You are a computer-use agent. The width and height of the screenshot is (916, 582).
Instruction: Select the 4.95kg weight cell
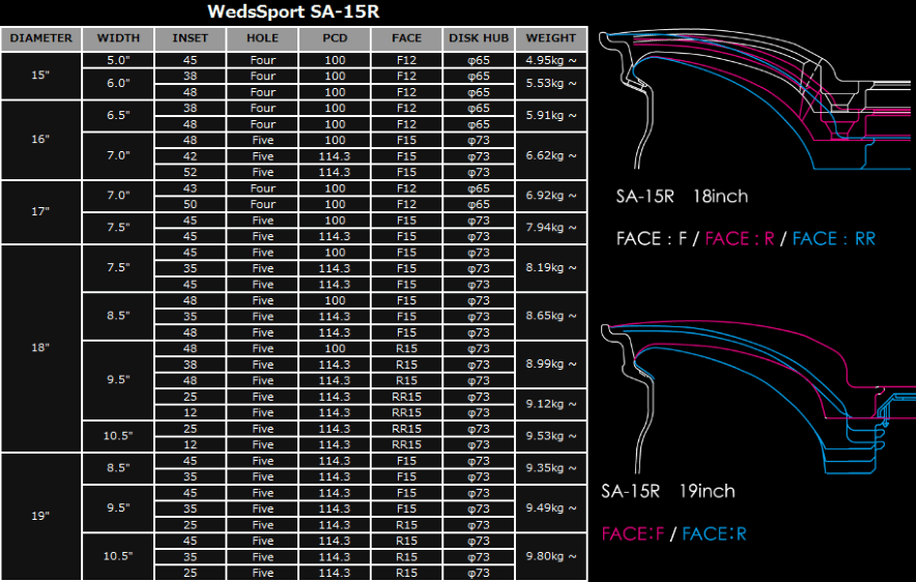551,60
